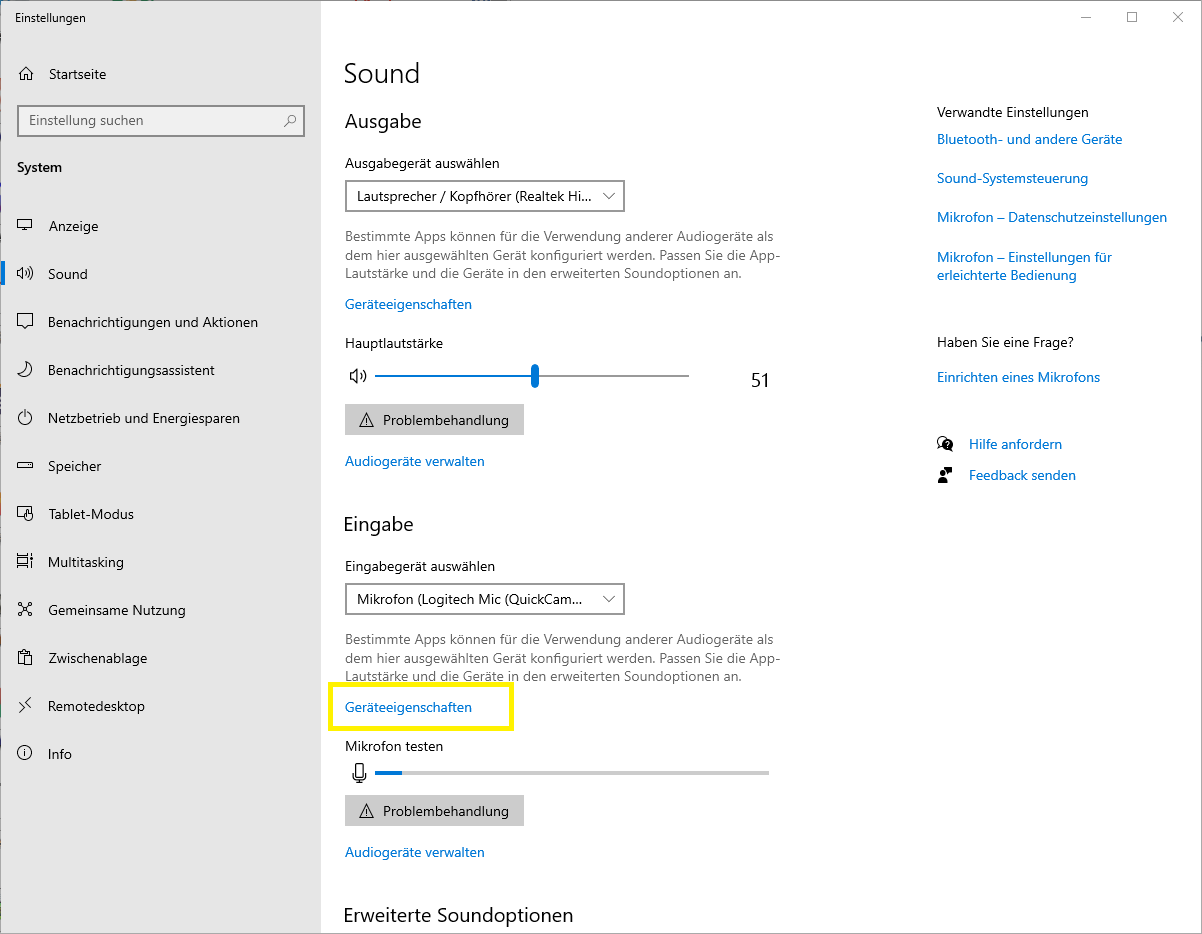Click the Hilfe anfordern chat icon
The height and width of the screenshot is (934, 1202).
click(x=945, y=444)
